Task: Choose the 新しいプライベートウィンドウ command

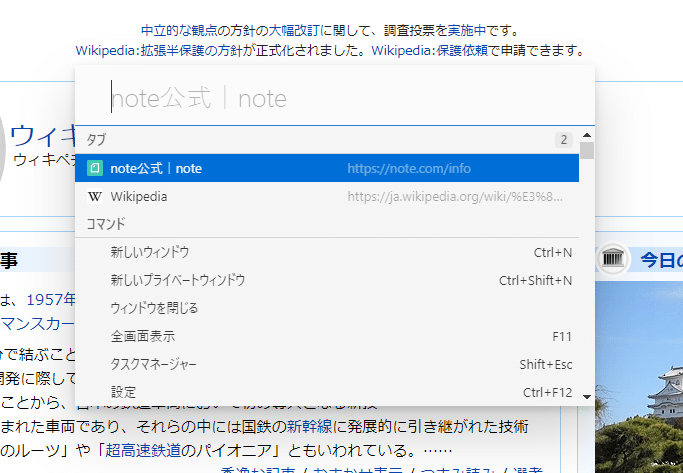Action: 327,280
